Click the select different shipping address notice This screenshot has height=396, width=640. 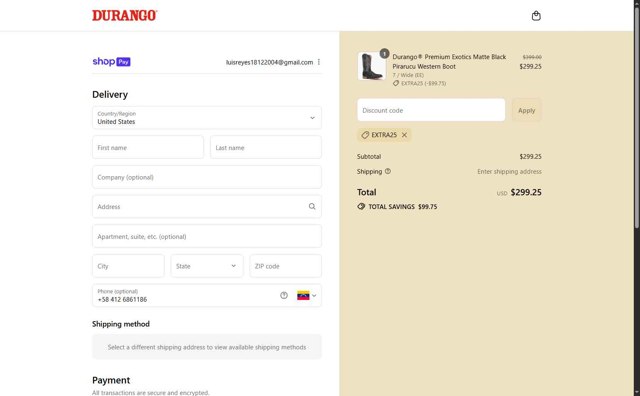[x=207, y=347]
